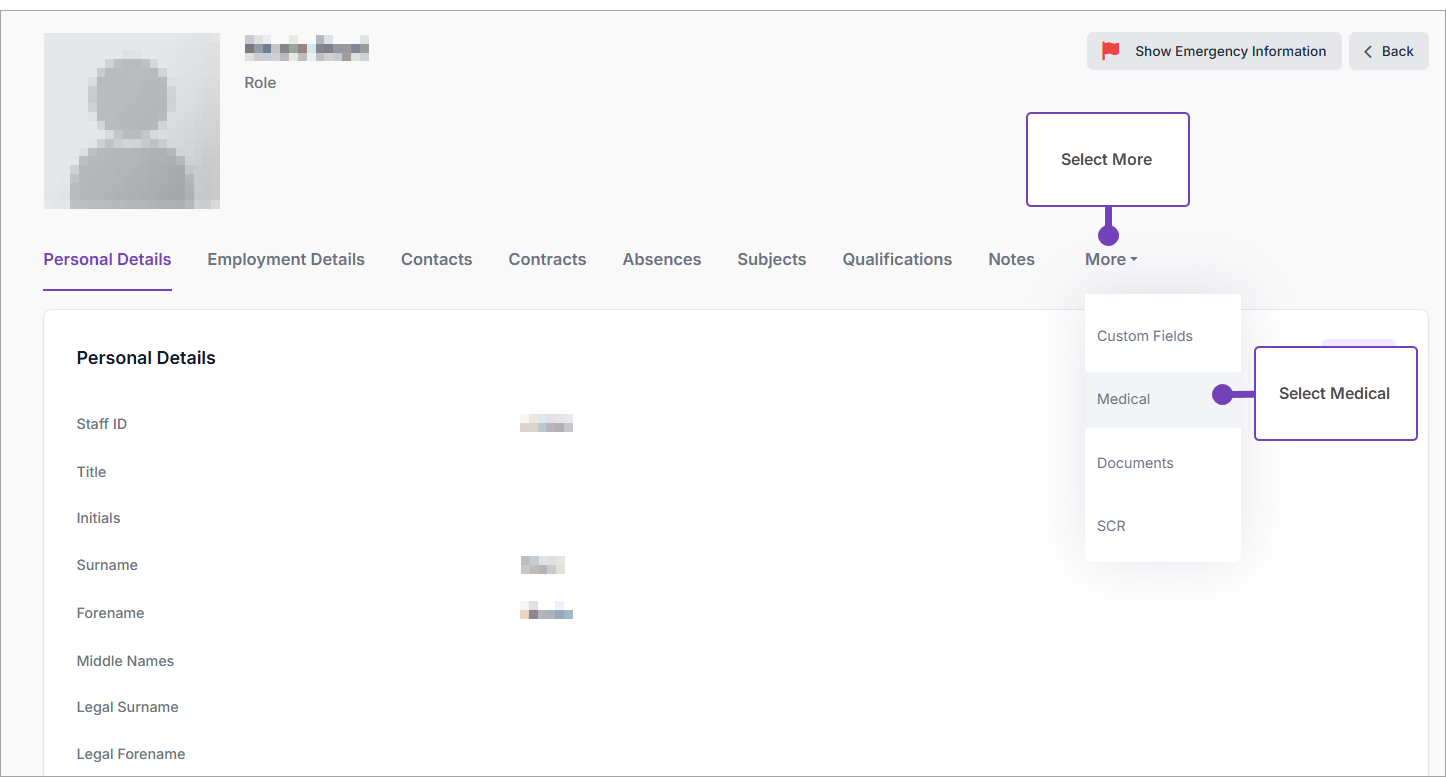Viewport: 1446px width, 777px height.
Task: Go to the Contracts tab
Action: (x=547, y=259)
